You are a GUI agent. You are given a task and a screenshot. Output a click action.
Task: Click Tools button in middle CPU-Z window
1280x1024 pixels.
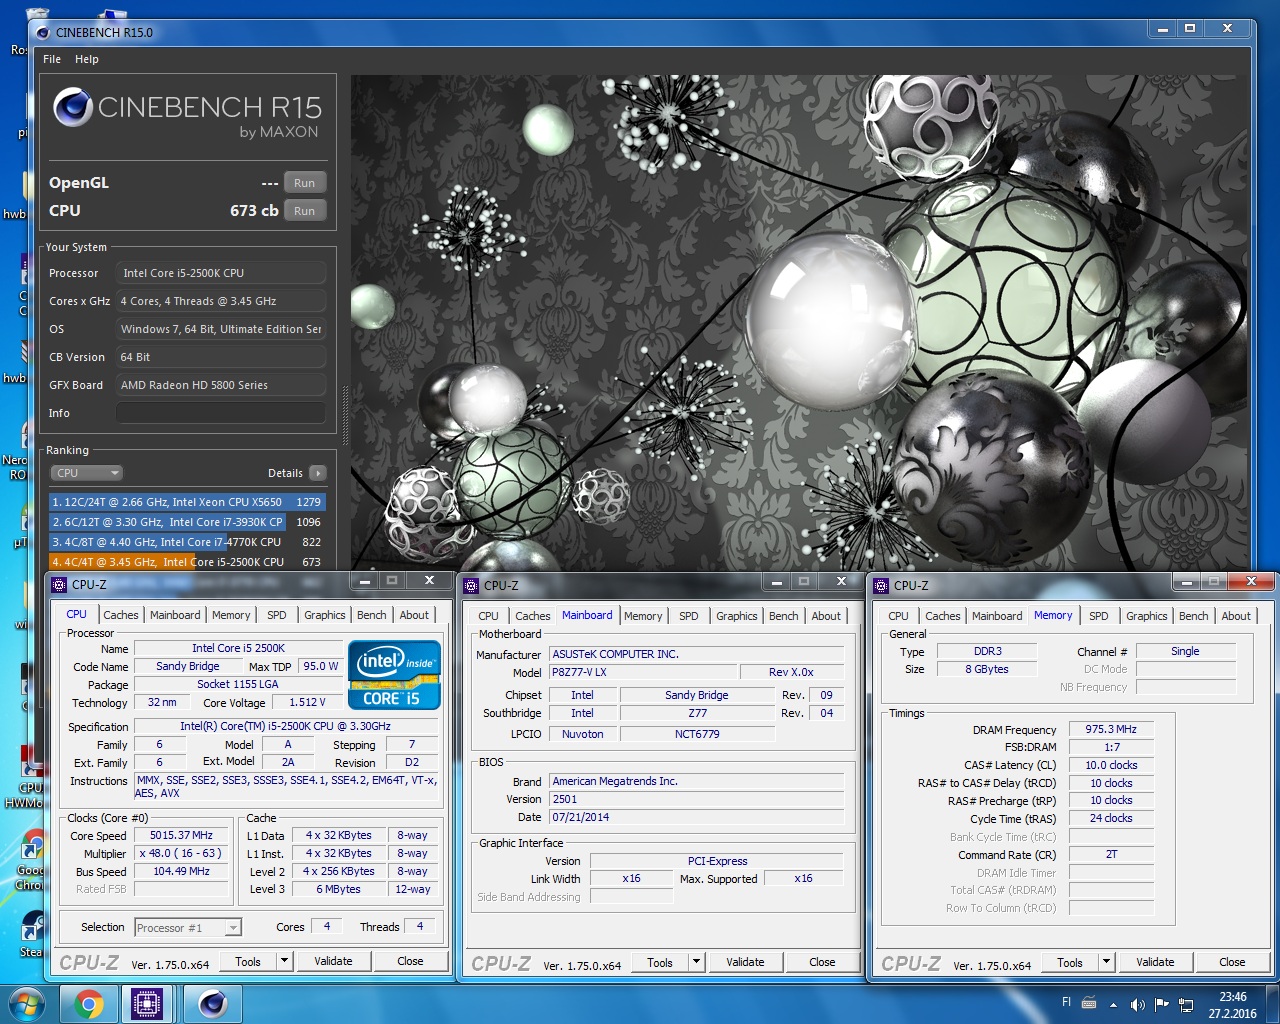click(660, 963)
